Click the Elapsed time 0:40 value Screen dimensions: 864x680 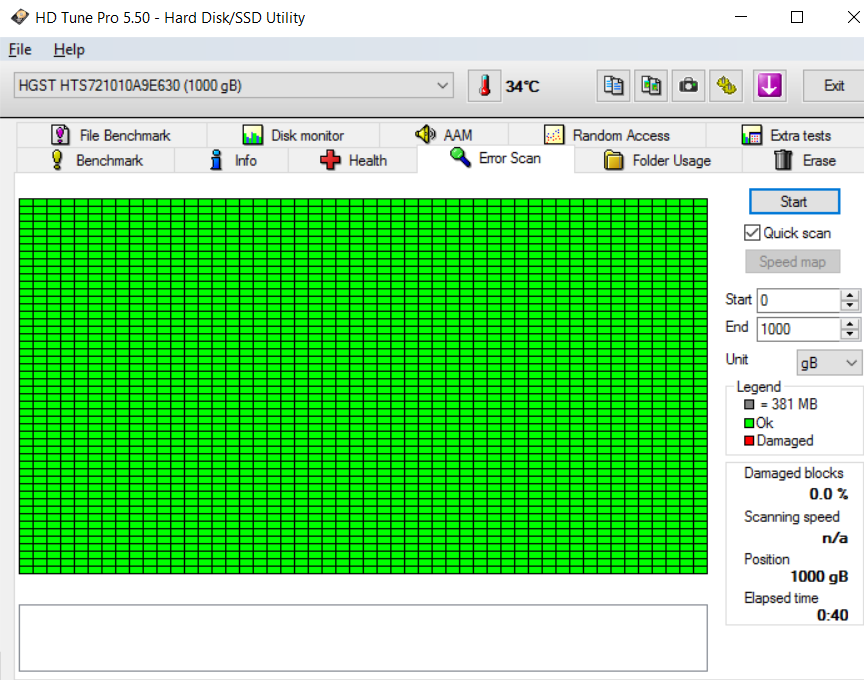833,615
